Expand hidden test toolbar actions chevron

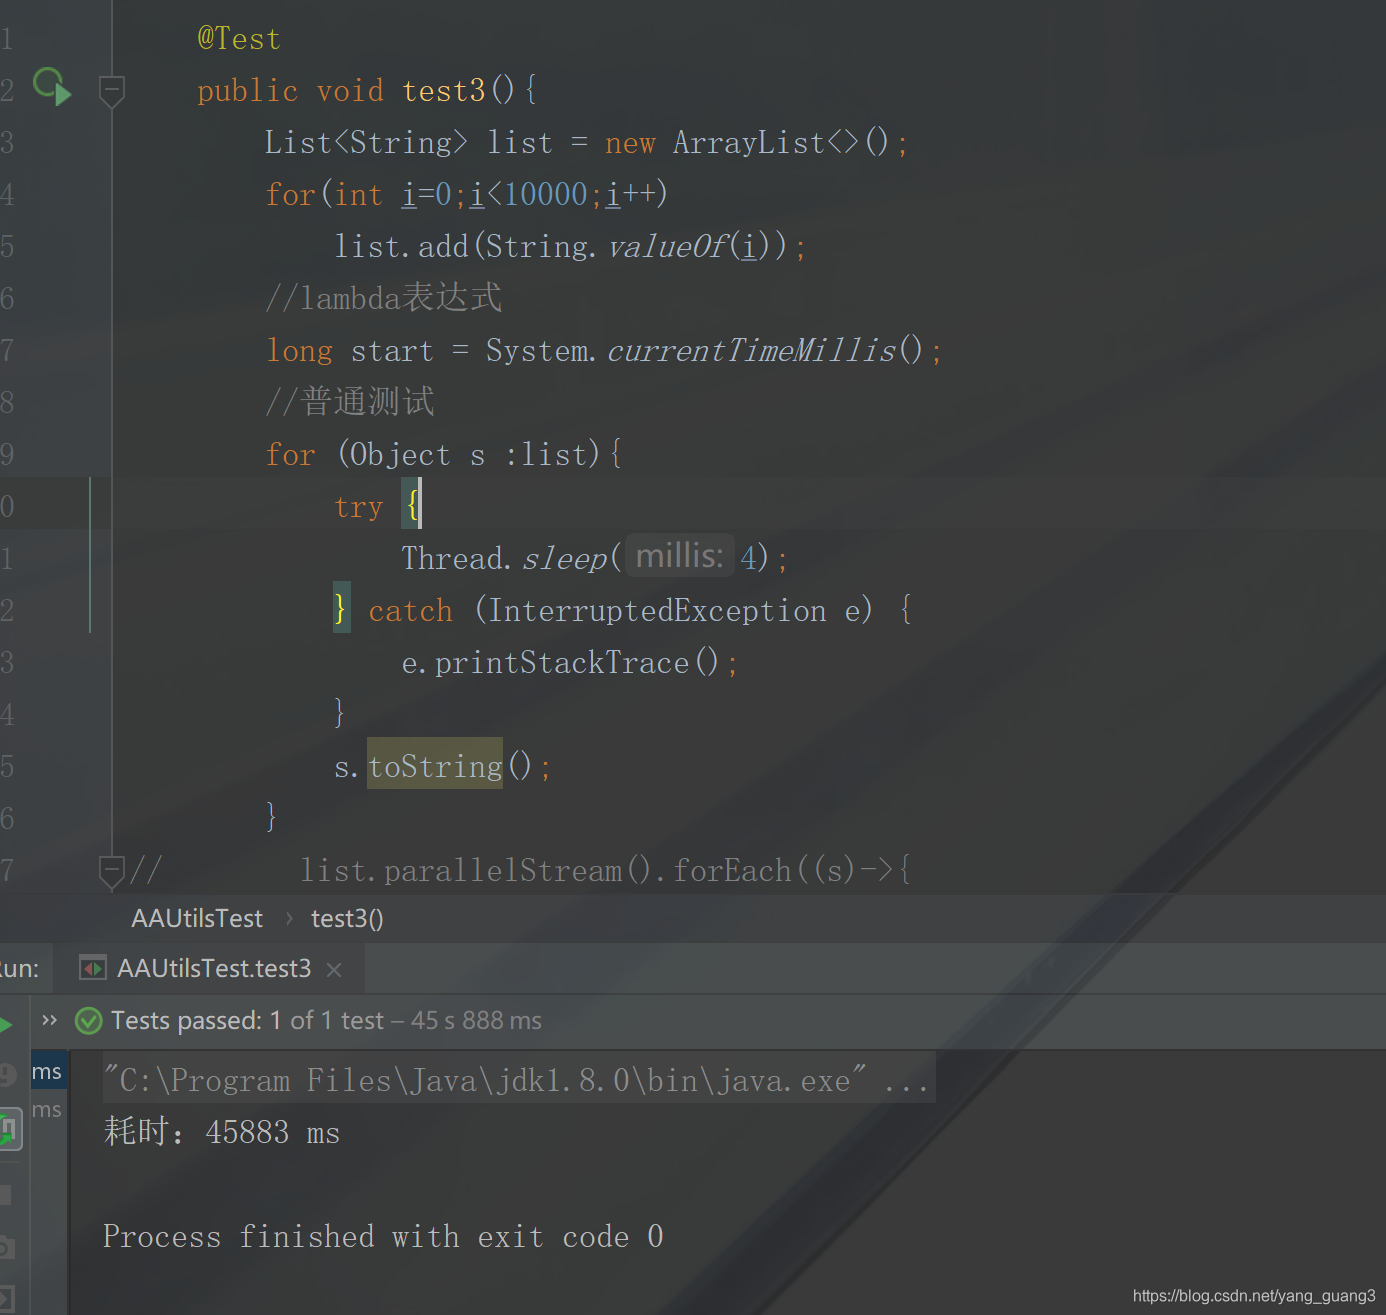[x=49, y=1020]
